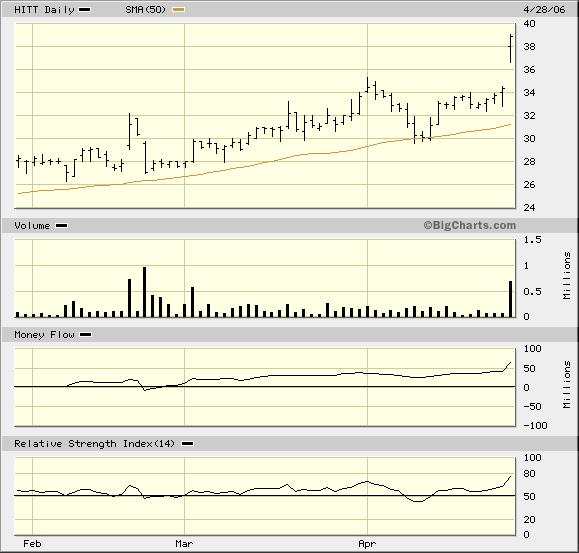Select the BigCharts.com copyright watermark
579x553 pixels.
[x=469, y=225]
